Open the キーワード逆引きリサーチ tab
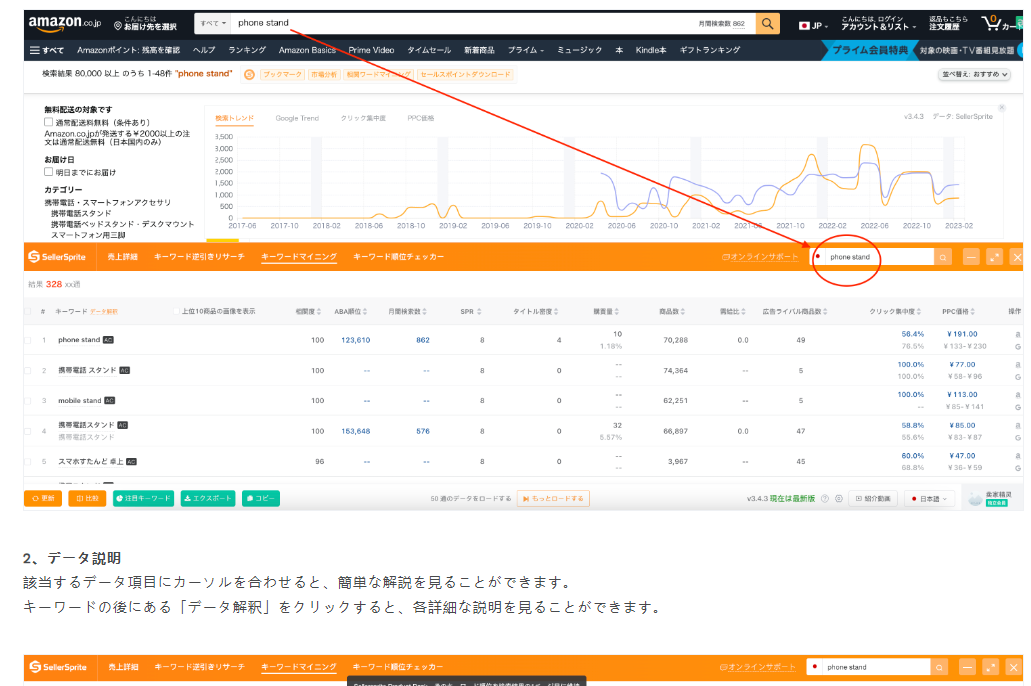The image size is (1031, 686). pyautogui.click(x=199, y=257)
